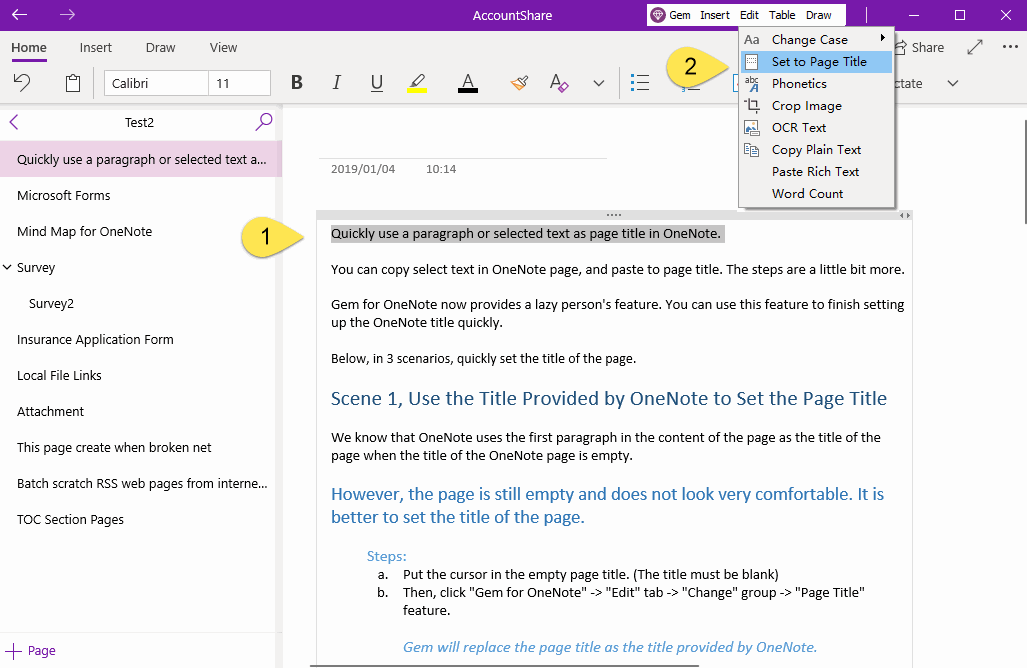
Task: Open the Gem Edit menu
Action: pyautogui.click(x=749, y=15)
